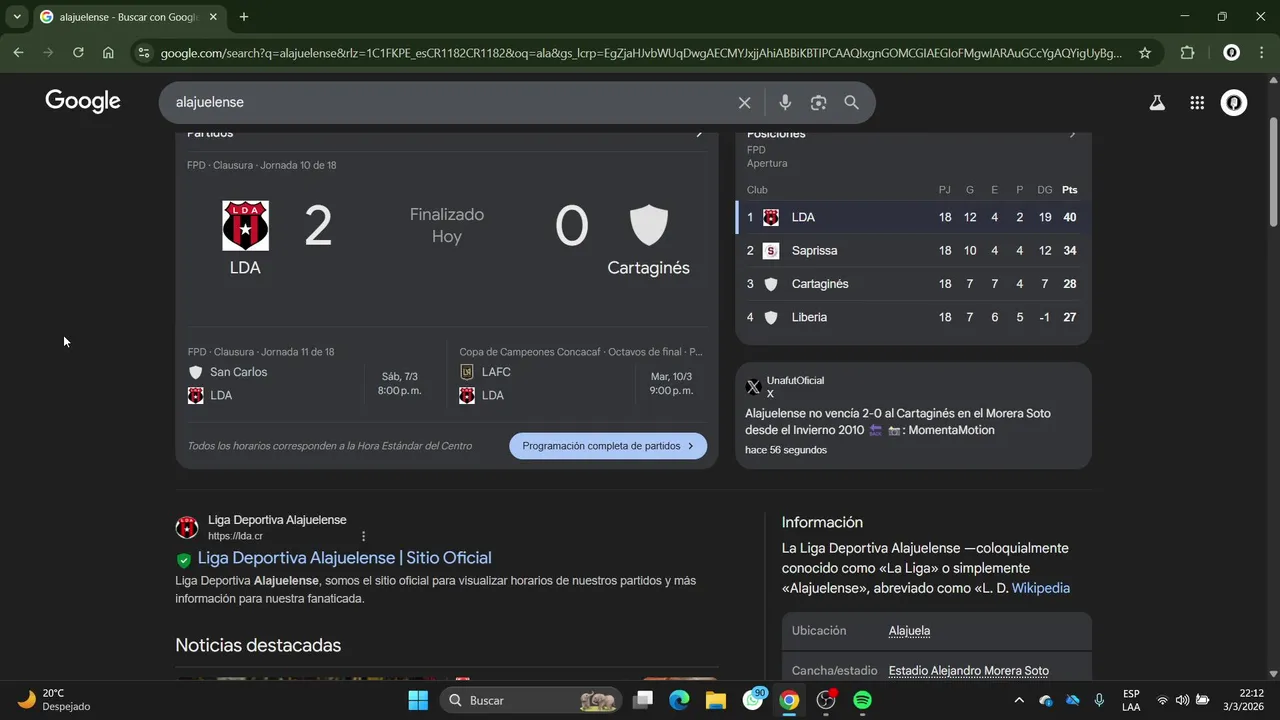Open Spotify from taskbar

863,700
